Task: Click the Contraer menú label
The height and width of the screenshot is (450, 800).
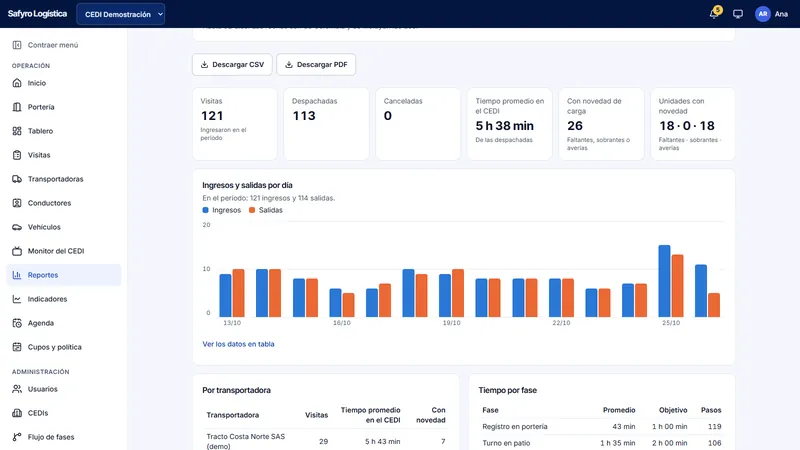Action: coord(53,45)
